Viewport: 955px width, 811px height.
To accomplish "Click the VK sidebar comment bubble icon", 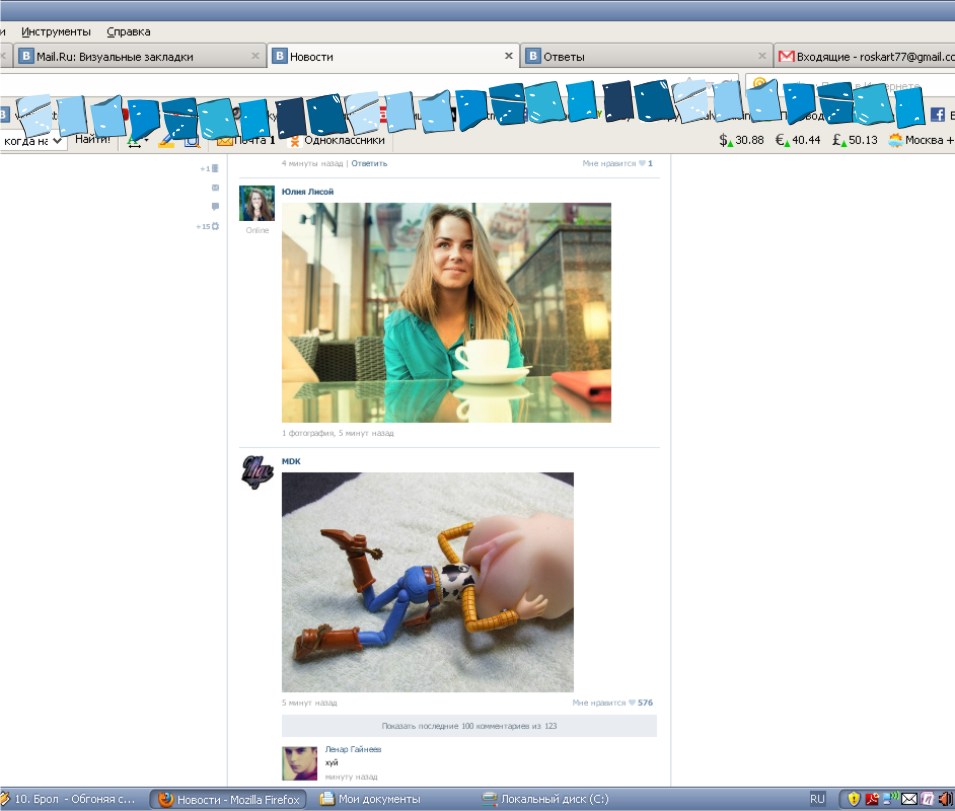I will [x=215, y=206].
